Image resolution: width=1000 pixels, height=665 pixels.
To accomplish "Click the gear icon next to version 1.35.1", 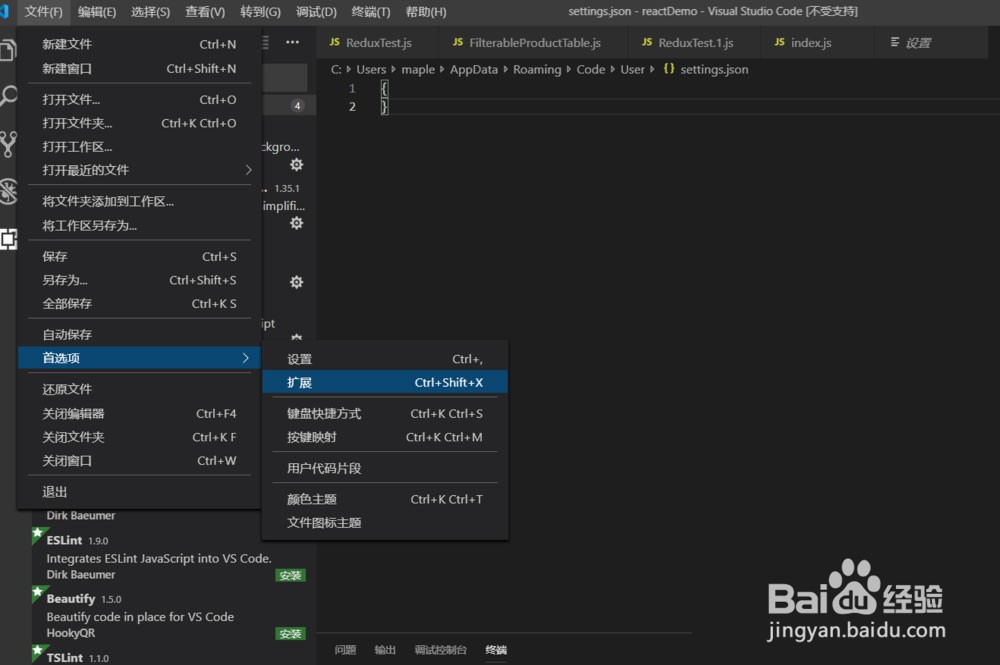I will [x=297, y=164].
